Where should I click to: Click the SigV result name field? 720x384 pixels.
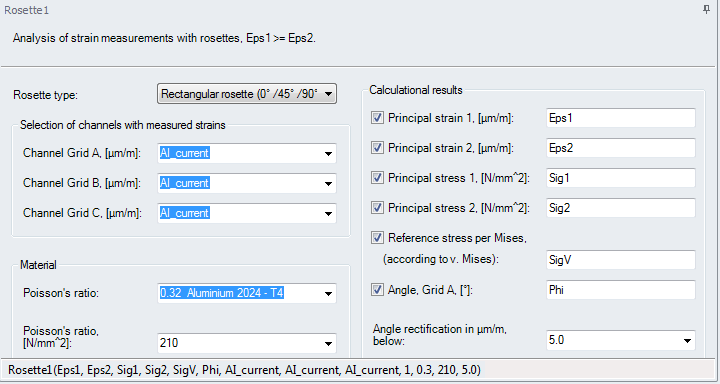(621, 260)
